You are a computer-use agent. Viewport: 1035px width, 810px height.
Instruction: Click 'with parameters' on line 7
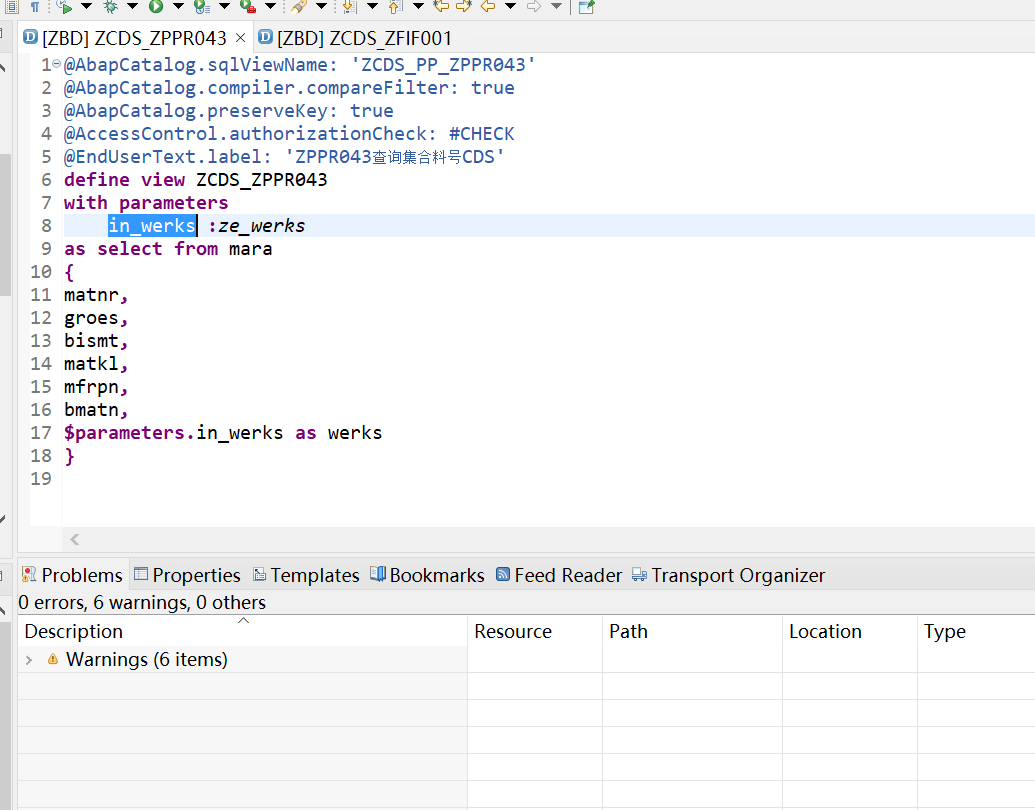146,203
